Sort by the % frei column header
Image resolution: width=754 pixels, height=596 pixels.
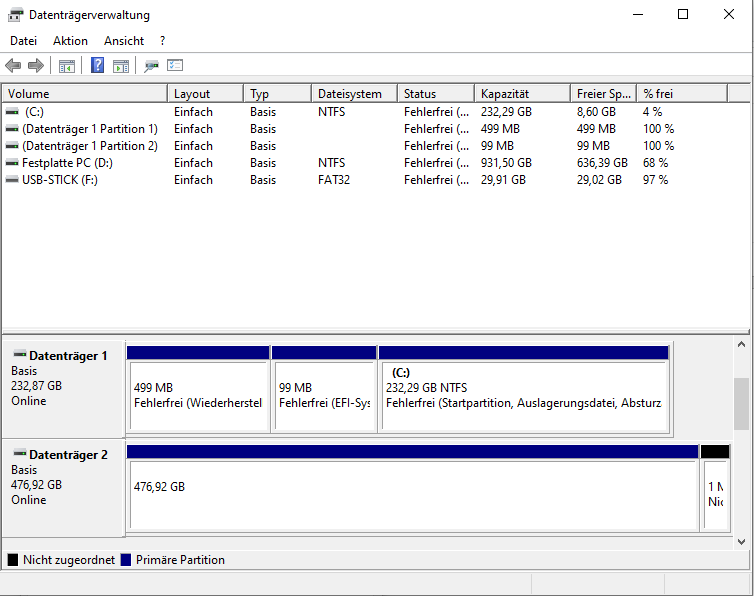pyautogui.click(x=682, y=94)
